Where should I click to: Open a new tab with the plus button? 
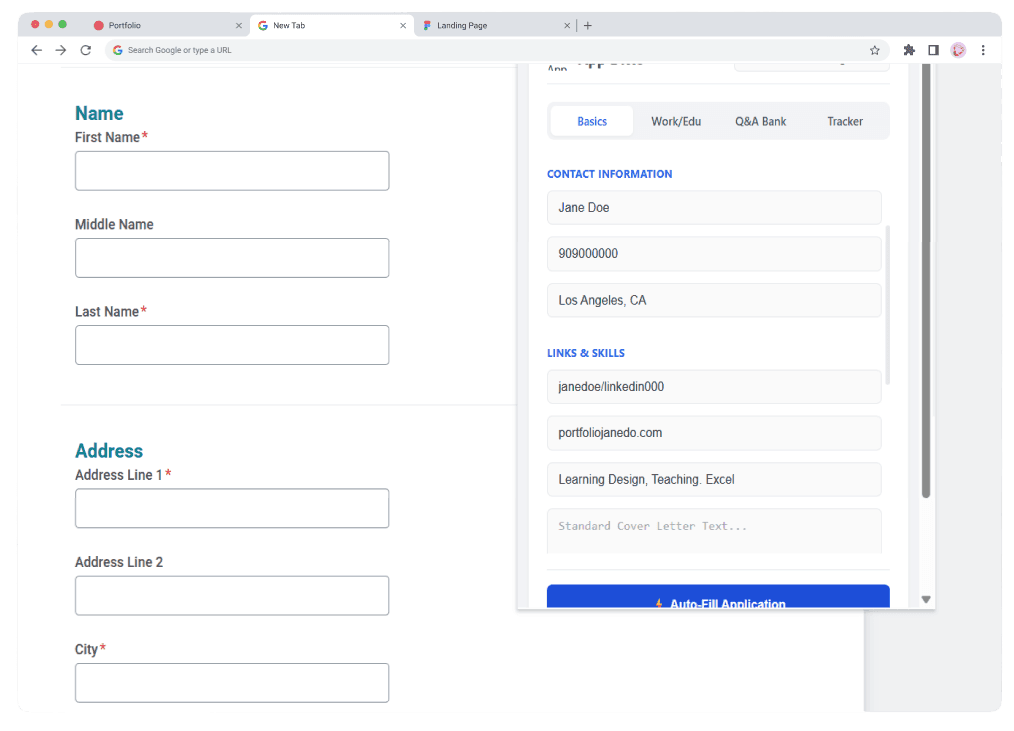pos(588,25)
